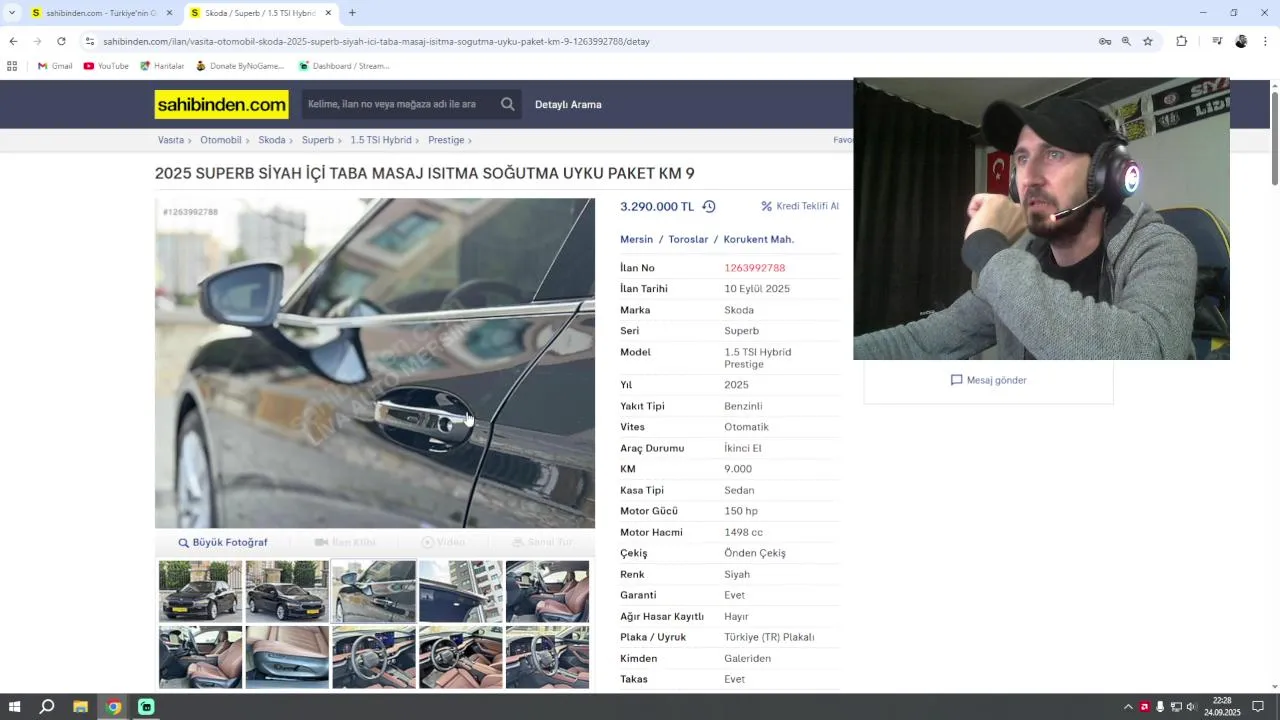The image size is (1280, 720).
Task: Open the password manager key icon
Action: click(1105, 41)
